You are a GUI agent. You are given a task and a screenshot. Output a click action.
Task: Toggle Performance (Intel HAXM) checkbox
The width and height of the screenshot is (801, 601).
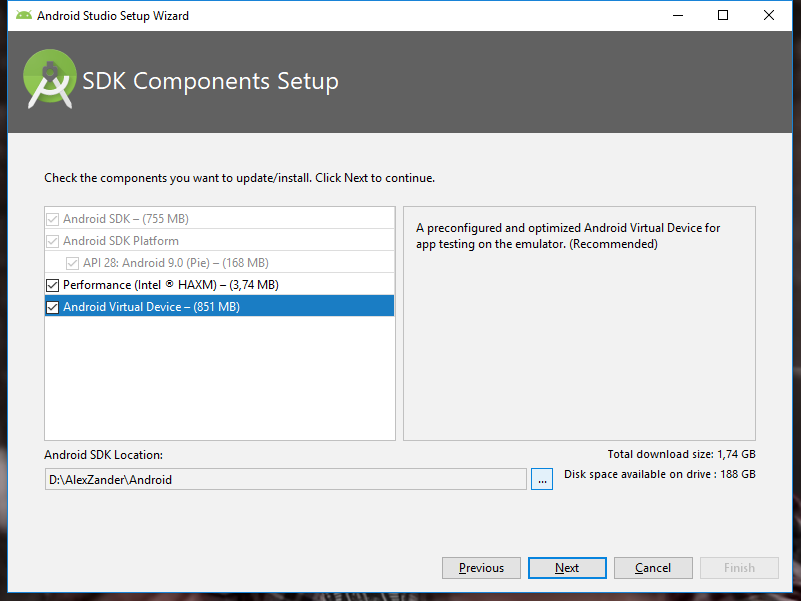point(53,285)
